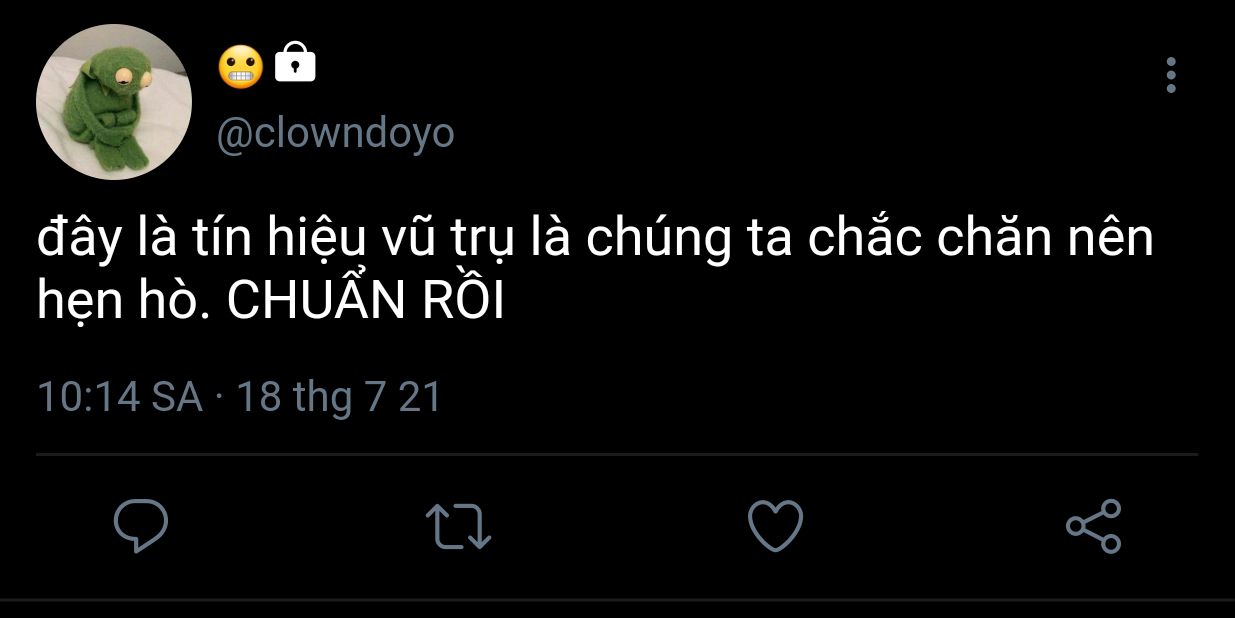Click the 10:14 SA timestamp

pyautogui.click(x=119, y=397)
